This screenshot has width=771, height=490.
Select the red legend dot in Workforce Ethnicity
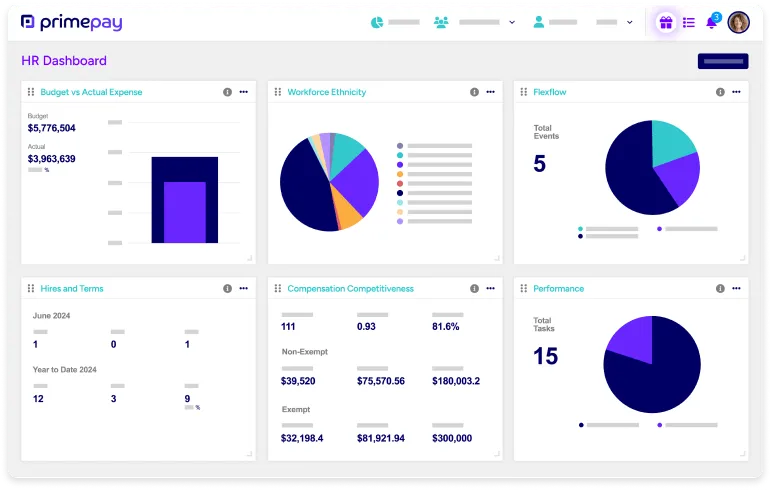[x=400, y=183]
